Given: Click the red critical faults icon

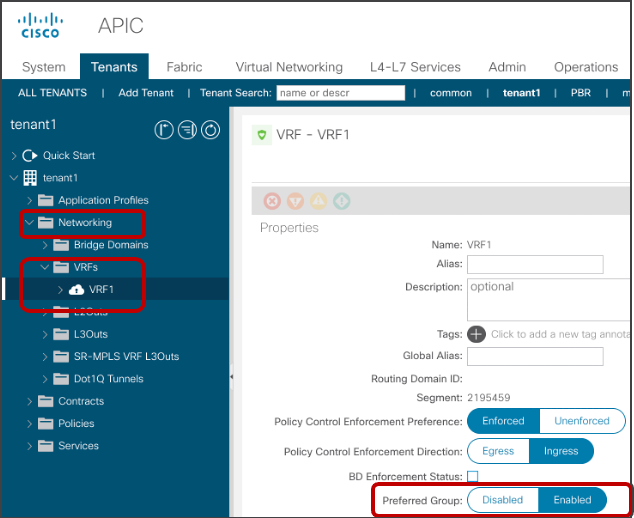Looking at the screenshot, I should 272,201.
